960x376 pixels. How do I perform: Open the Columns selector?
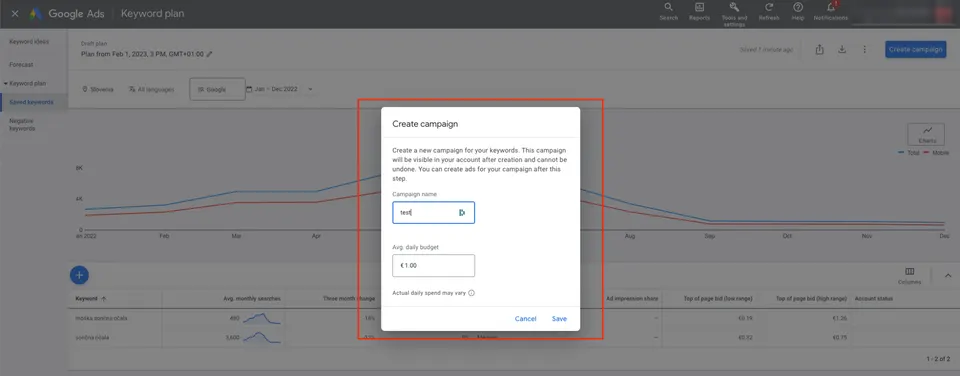pos(909,276)
